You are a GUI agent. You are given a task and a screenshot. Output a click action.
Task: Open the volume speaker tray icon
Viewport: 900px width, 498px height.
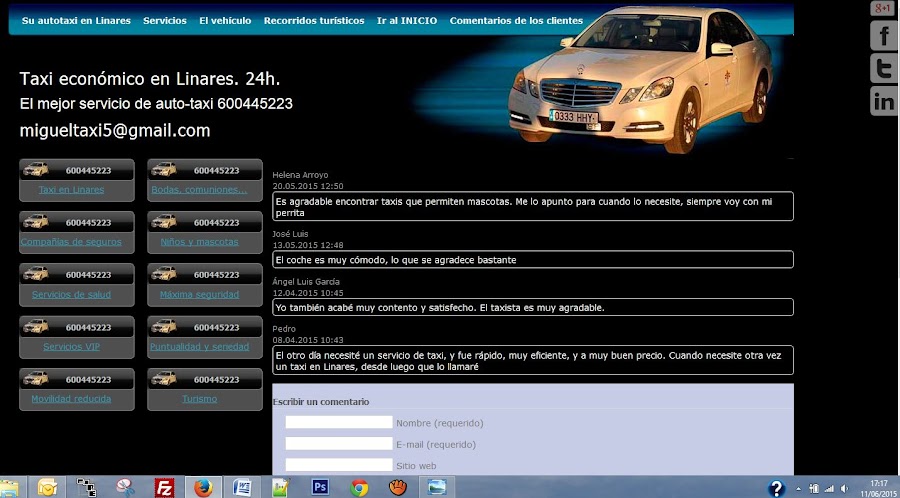pos(844,489)
